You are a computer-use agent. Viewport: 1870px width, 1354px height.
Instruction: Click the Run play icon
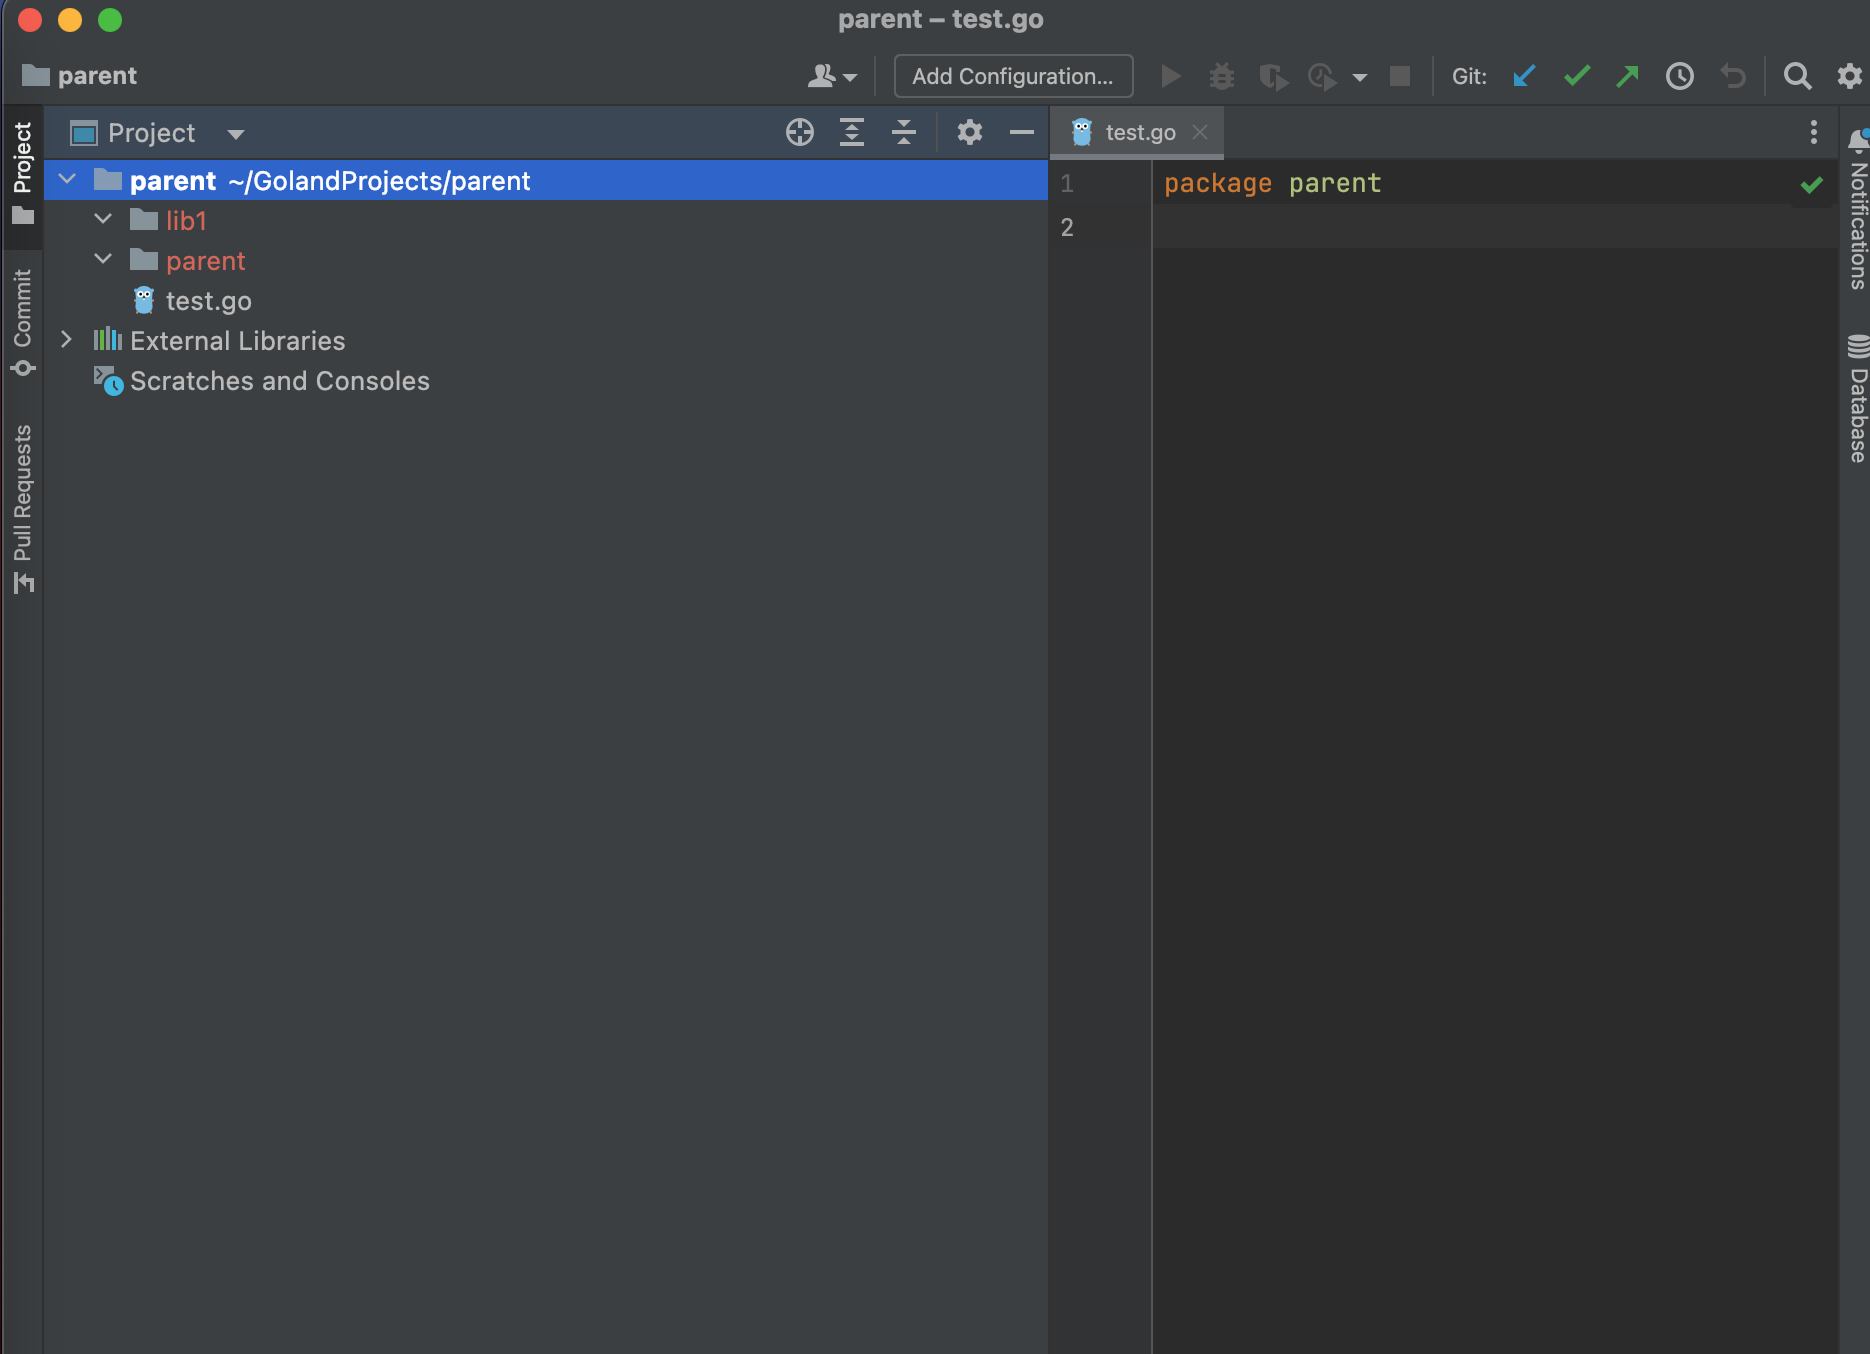[x=1170, y=76]
